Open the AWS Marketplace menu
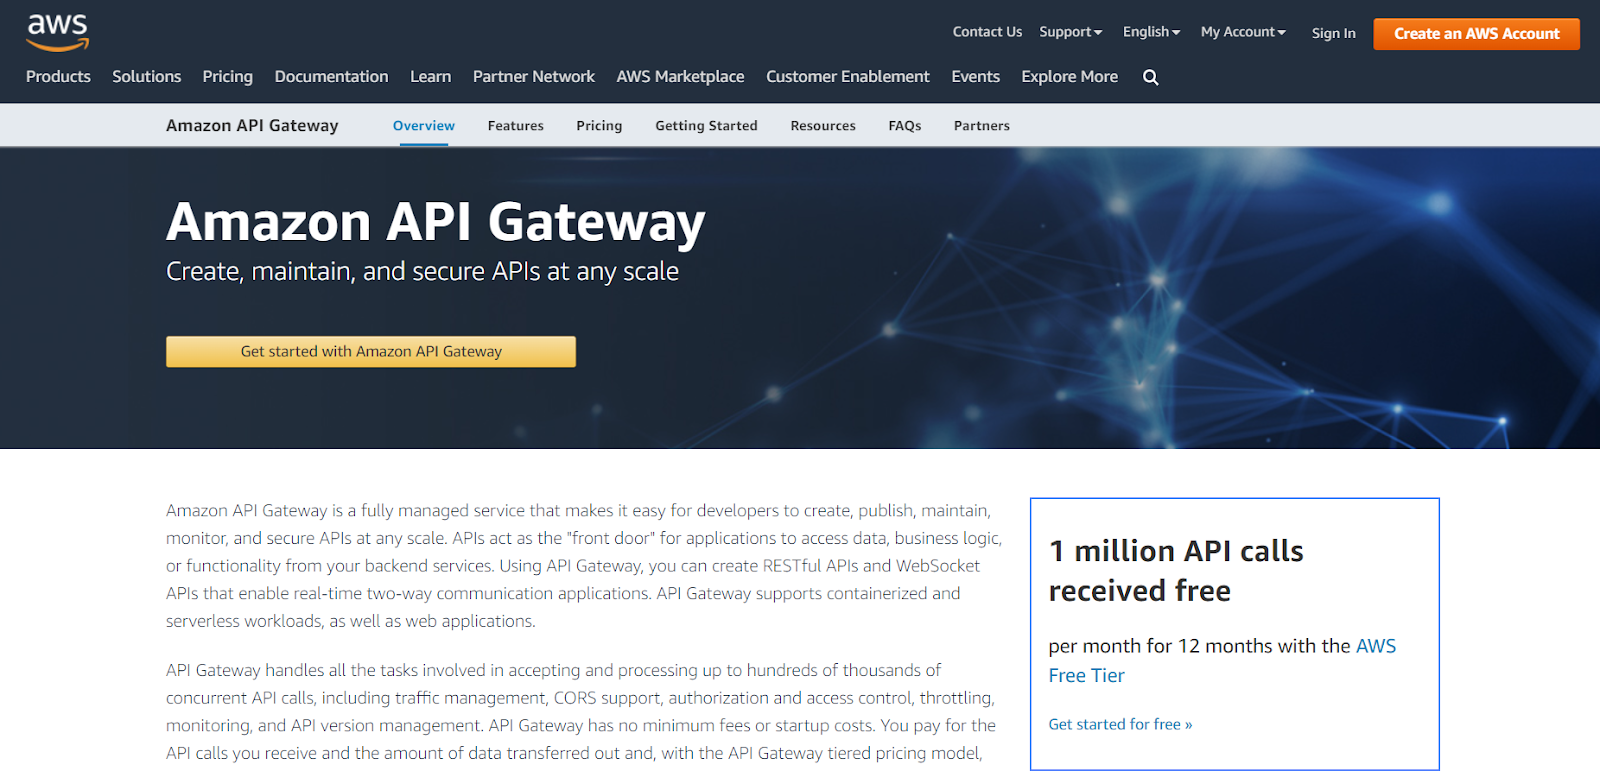Viewport: 1600px width, 771px height. point(680,76)
